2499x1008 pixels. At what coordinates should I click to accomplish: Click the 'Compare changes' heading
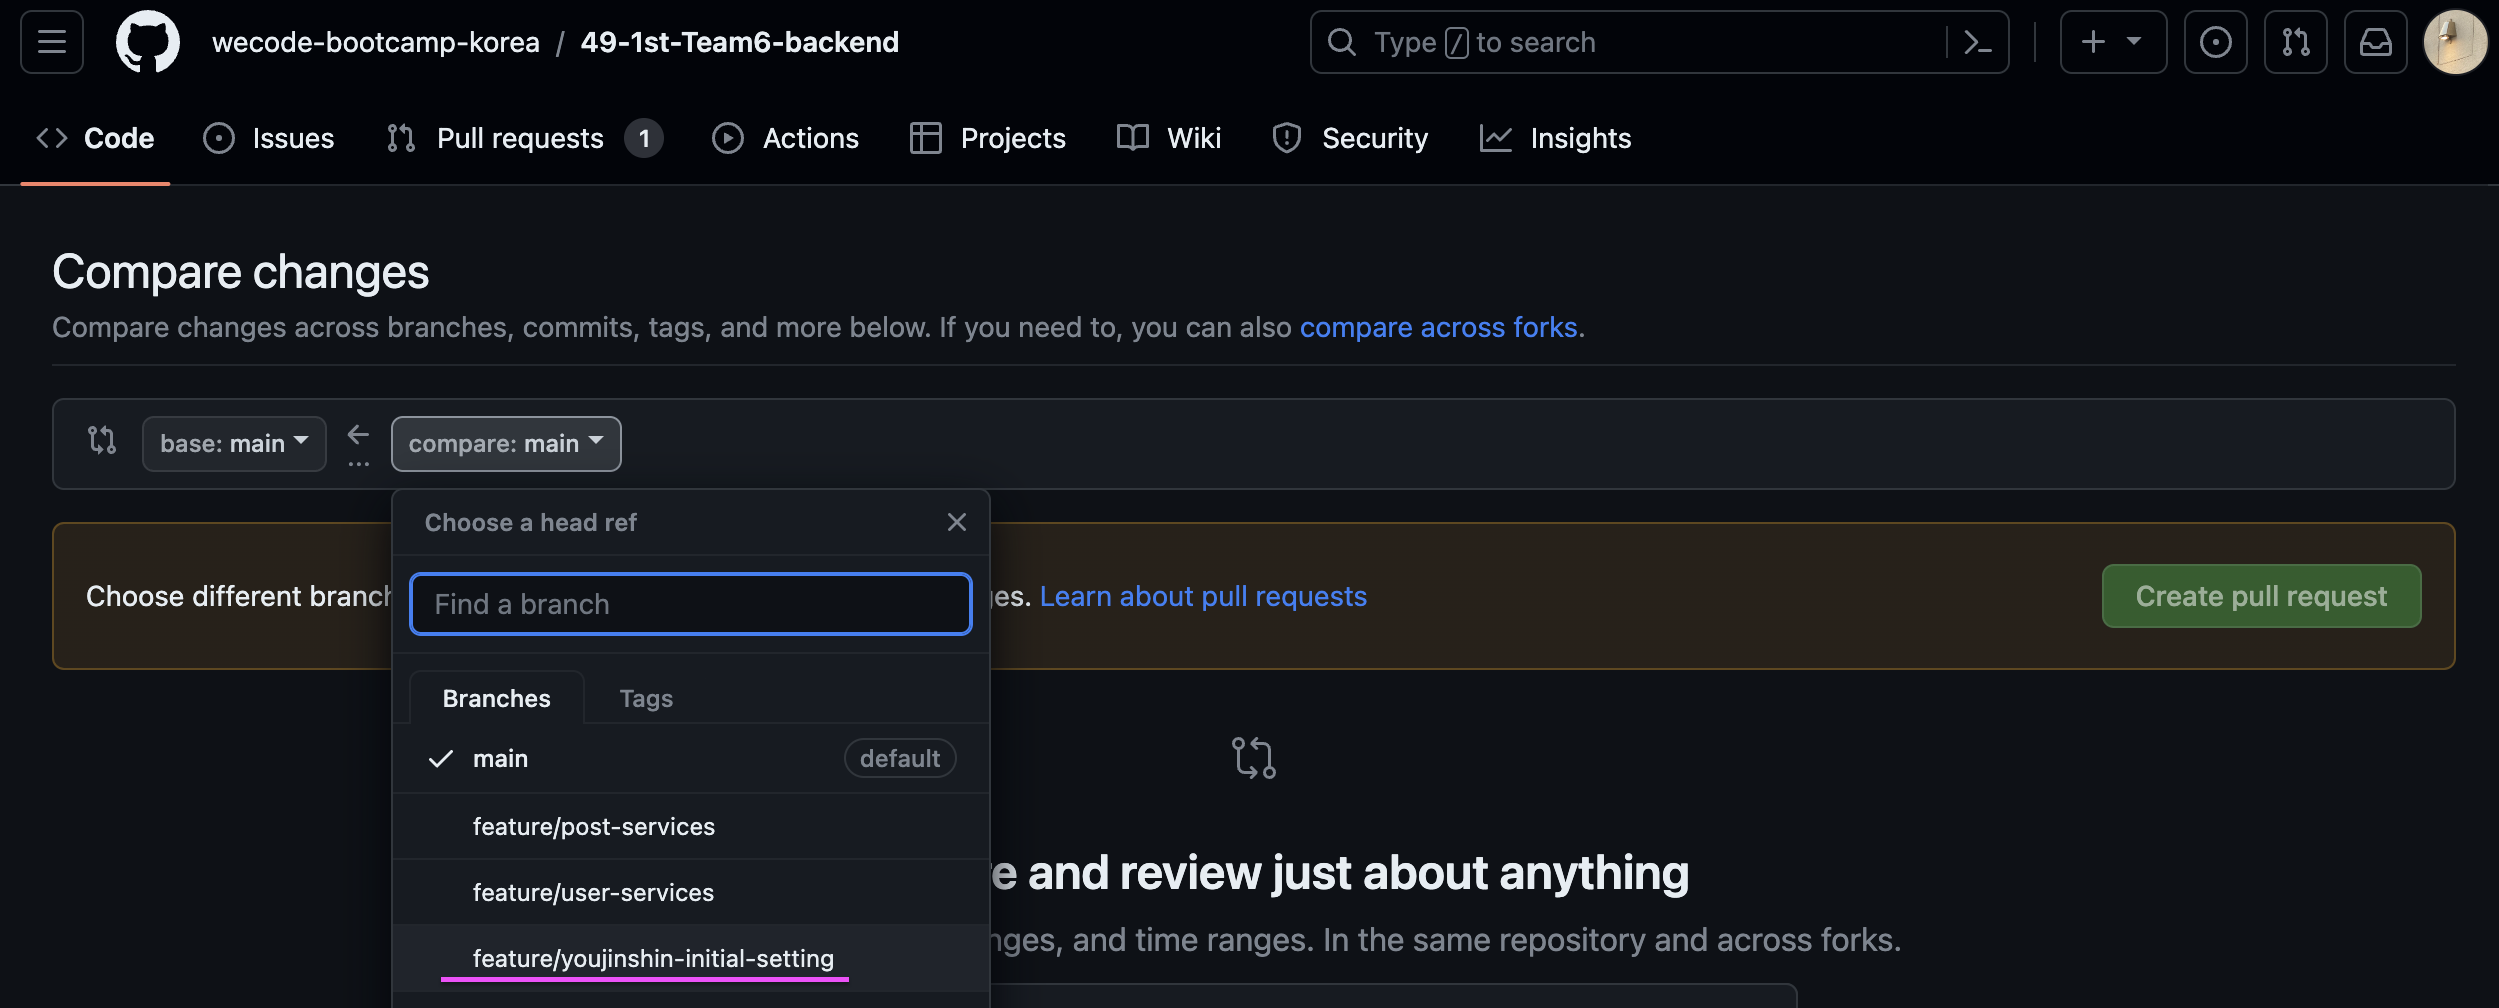coord(240,272)
